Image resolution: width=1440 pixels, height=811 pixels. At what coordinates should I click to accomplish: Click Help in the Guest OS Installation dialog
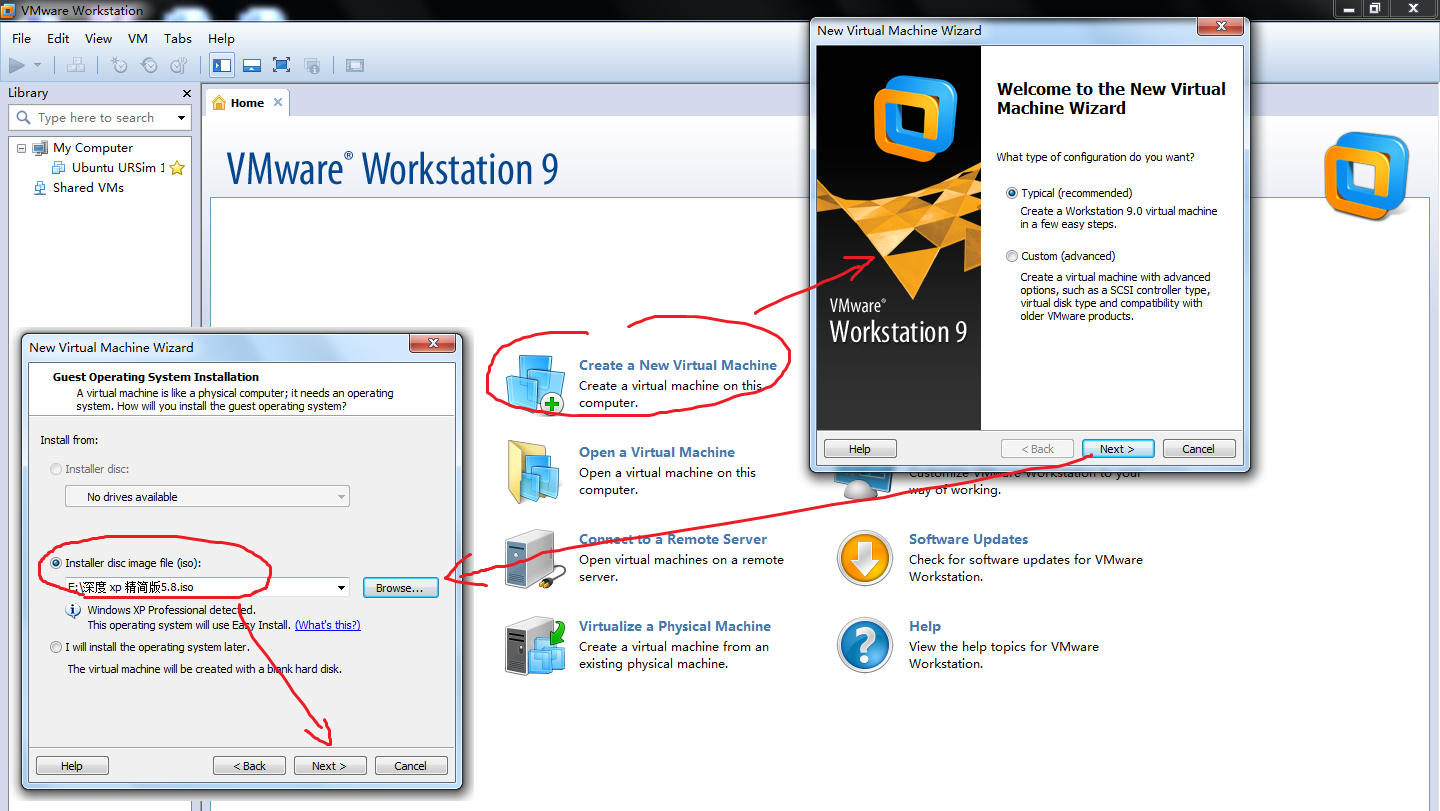point(72,766)
